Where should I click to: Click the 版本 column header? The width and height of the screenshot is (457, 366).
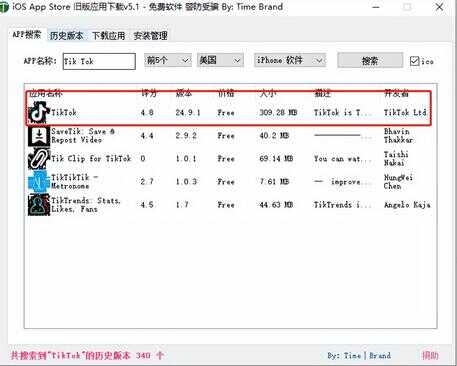tap(184, 93)
